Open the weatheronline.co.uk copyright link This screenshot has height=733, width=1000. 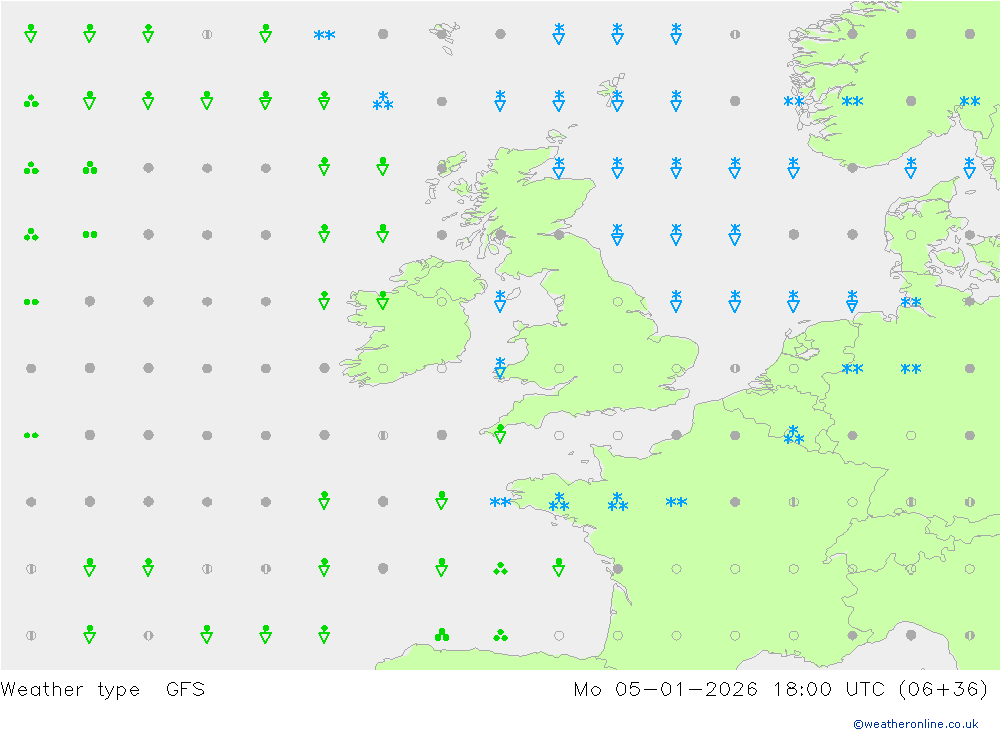point(915,724)
